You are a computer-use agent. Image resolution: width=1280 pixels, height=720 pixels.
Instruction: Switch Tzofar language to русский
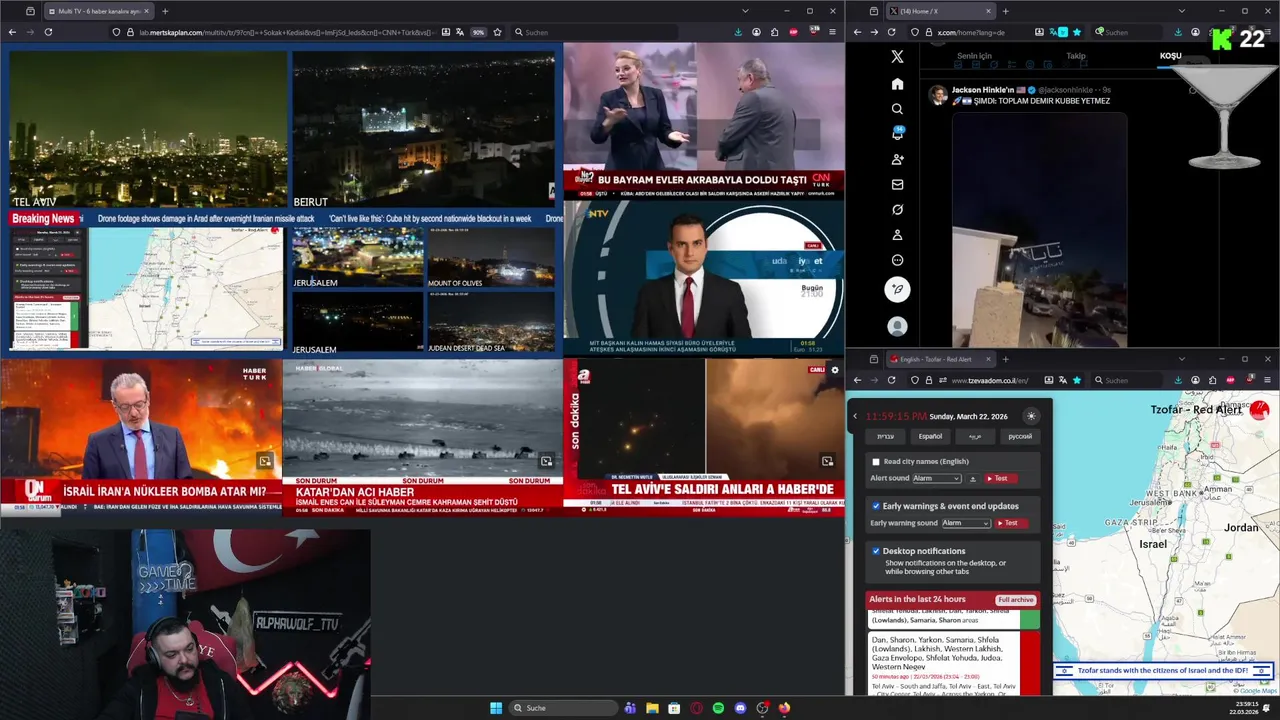(x=1019, y=436)
